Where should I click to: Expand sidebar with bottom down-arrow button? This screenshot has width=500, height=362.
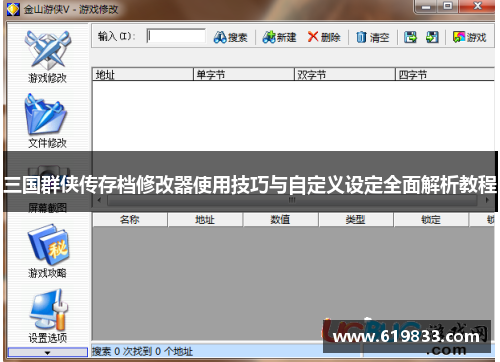(x=48, y=352)
